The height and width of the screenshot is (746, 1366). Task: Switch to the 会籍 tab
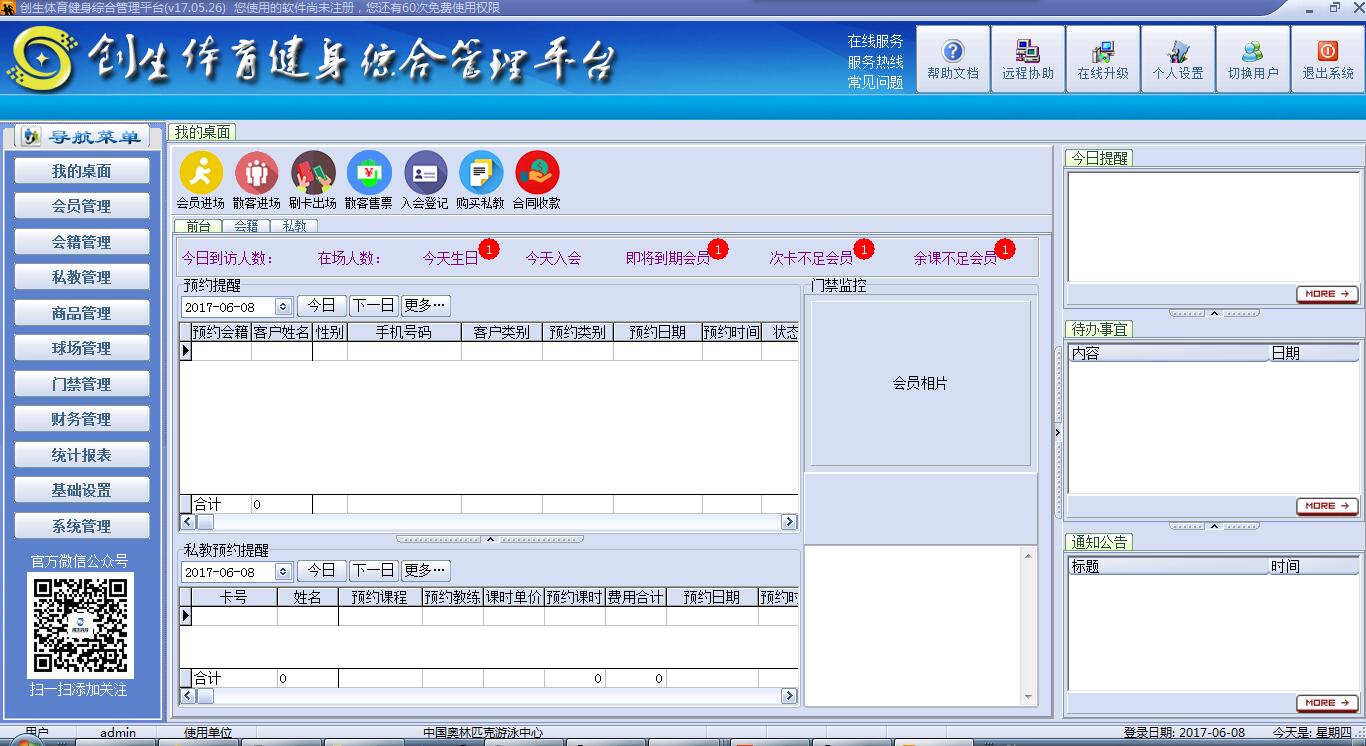click(246, 226)
